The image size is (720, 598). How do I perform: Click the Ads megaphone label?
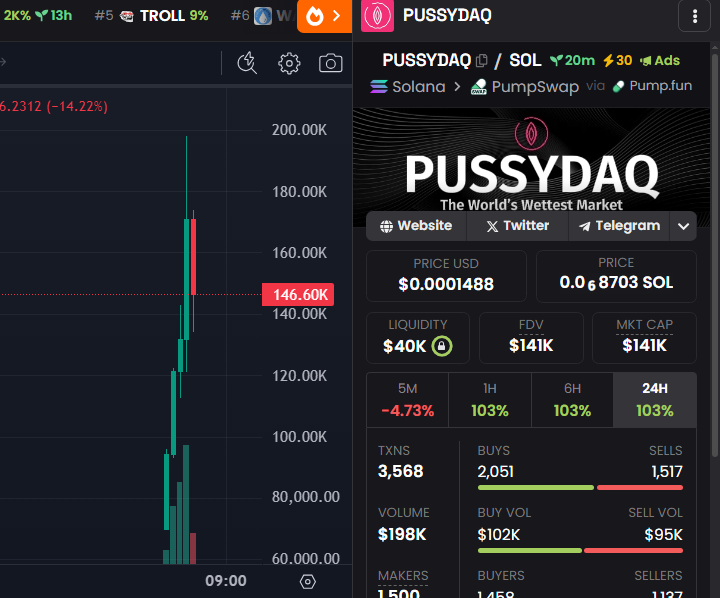660,60
